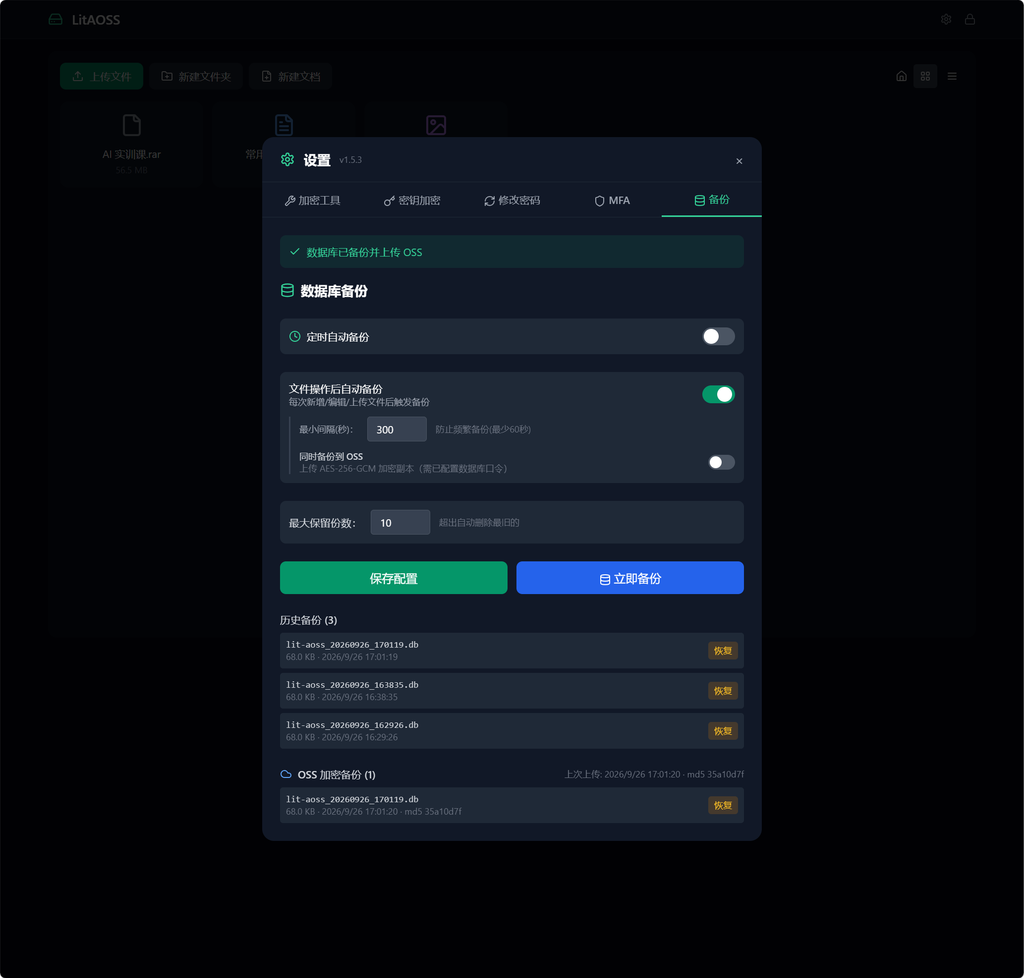Click the home icon in file toolbar
This screenshot has width=1024, height=978.
(x=901, y=76)
